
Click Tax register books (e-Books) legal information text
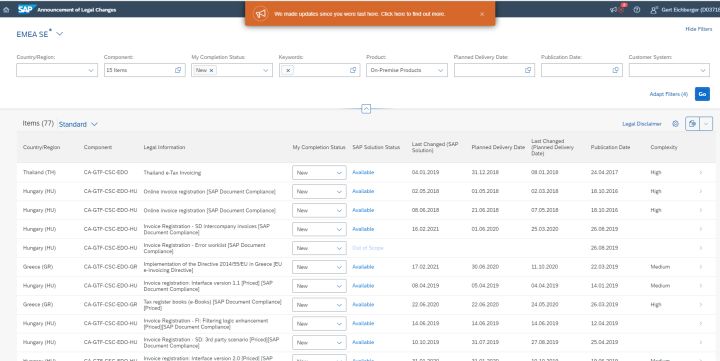pos(213,305)
